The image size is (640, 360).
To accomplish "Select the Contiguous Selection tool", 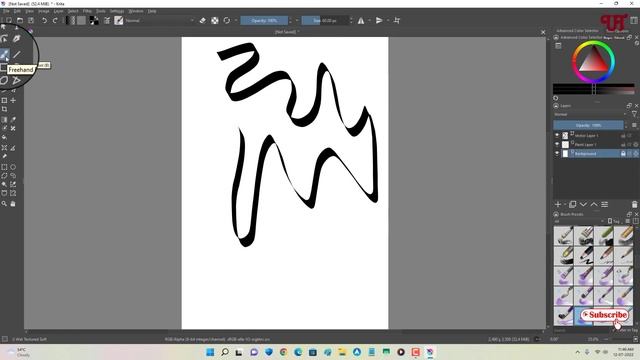I will 4,184.
